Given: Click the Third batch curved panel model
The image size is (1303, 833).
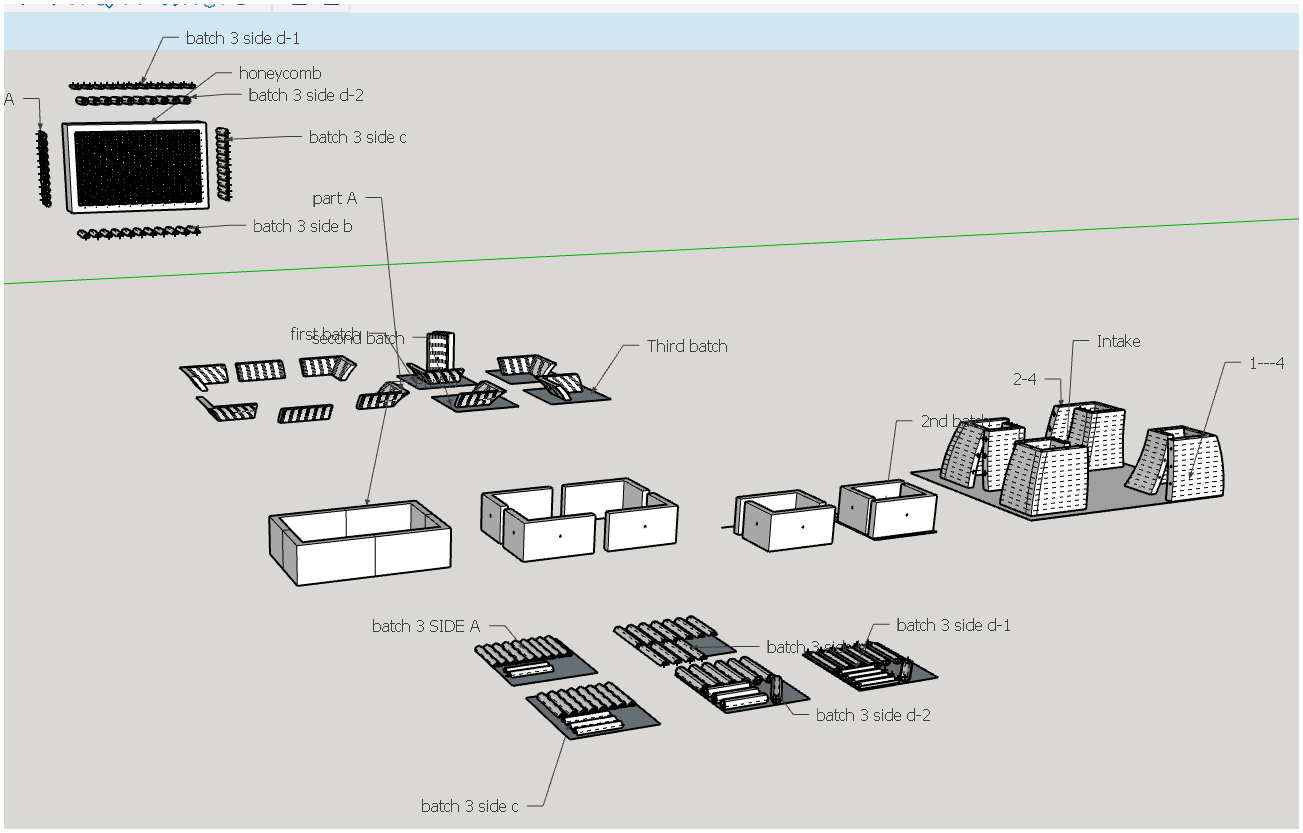Looking at the screenshot, I should (565, 387).
